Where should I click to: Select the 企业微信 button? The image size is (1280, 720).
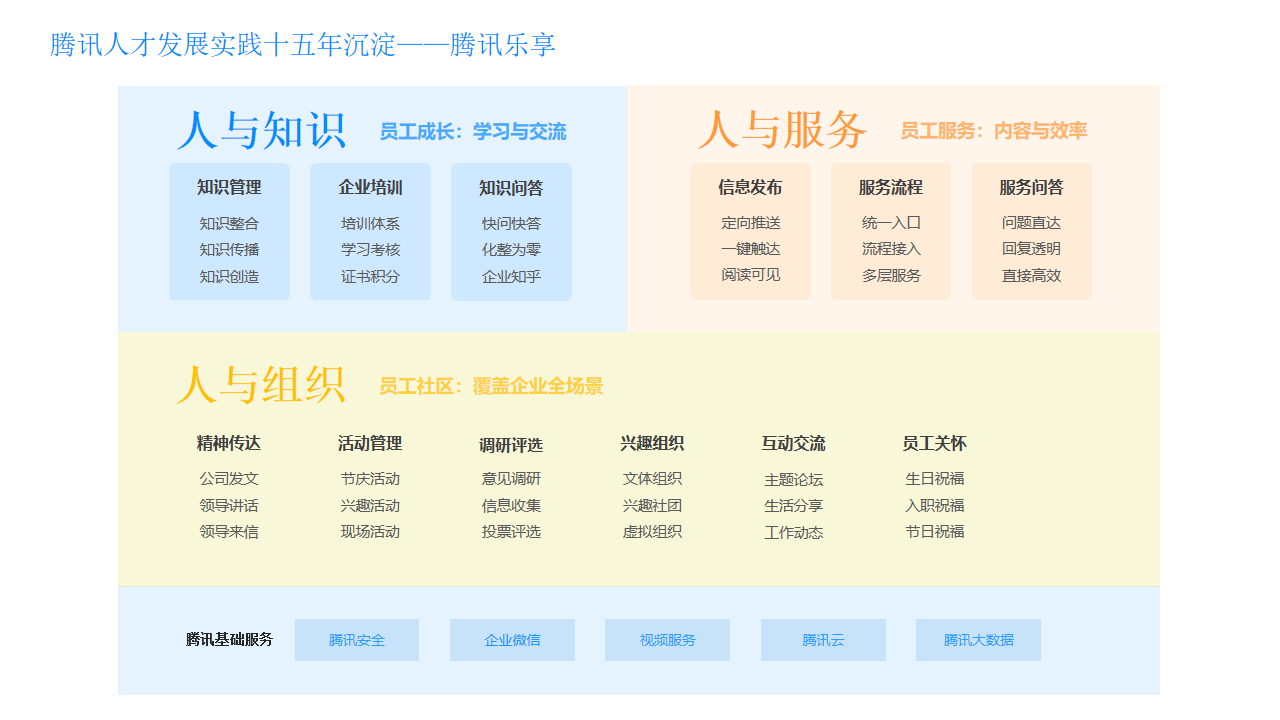click(512, 640)
